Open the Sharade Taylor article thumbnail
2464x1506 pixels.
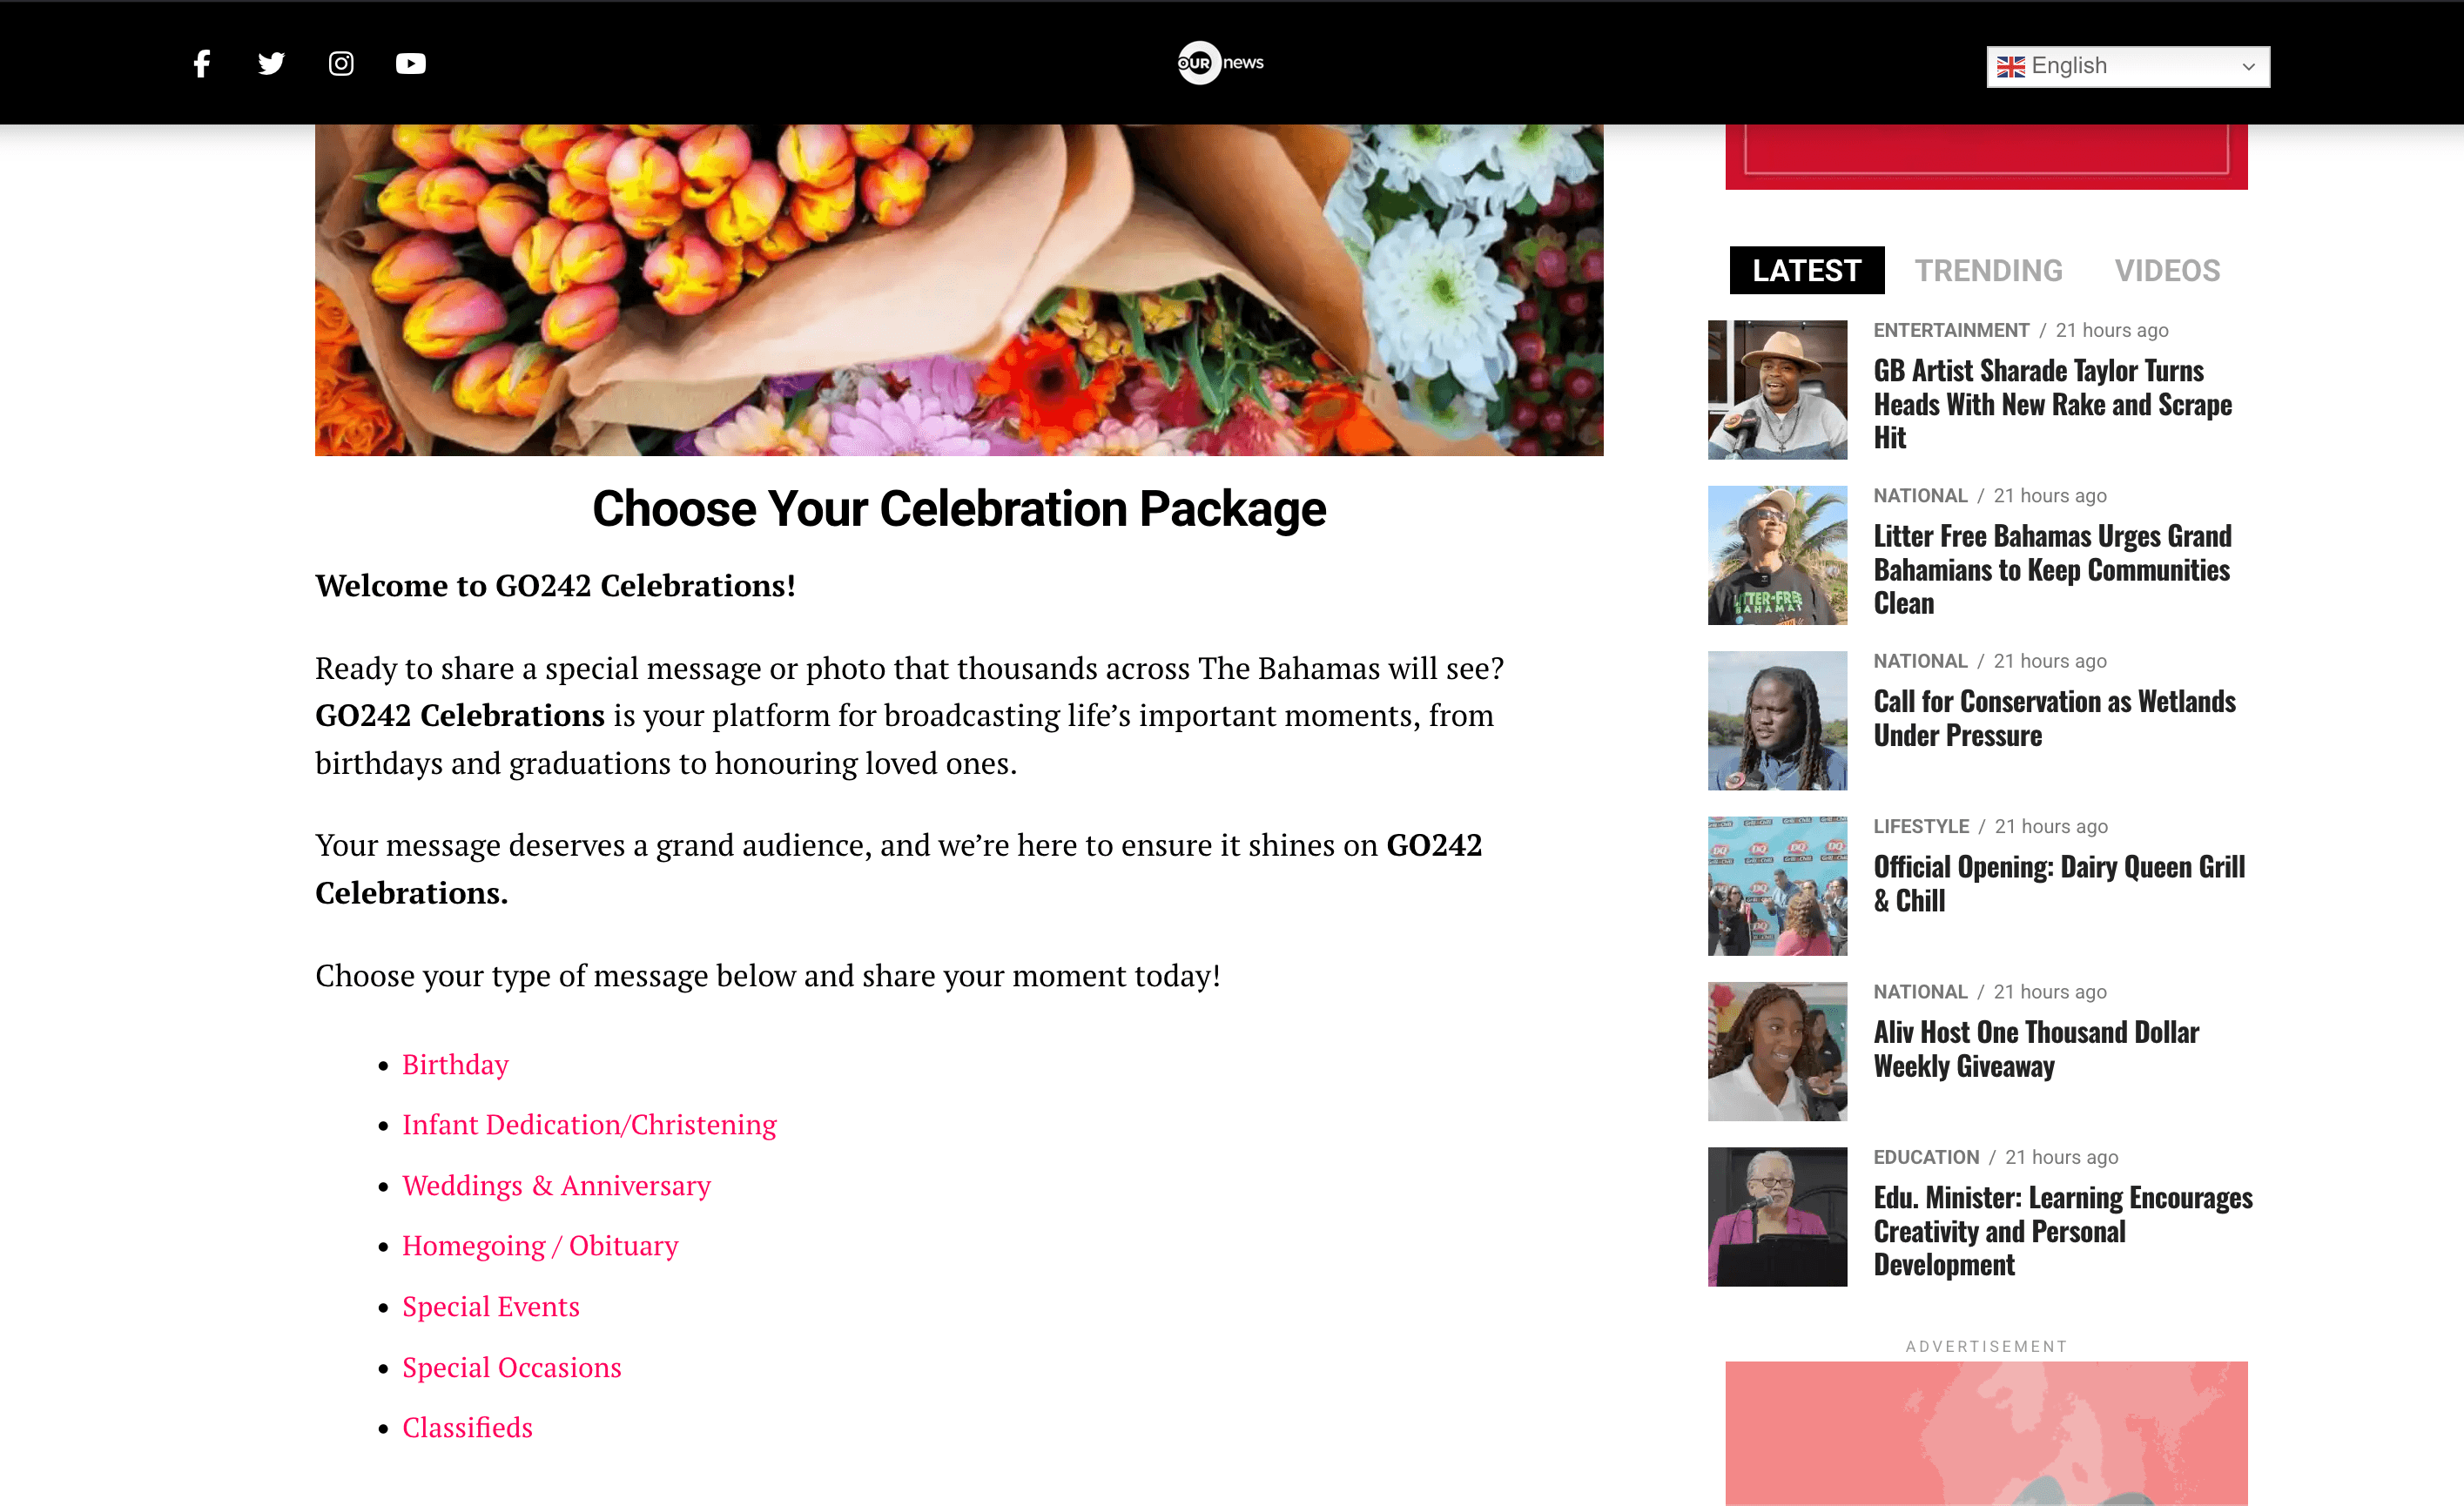coord(1777,390)
